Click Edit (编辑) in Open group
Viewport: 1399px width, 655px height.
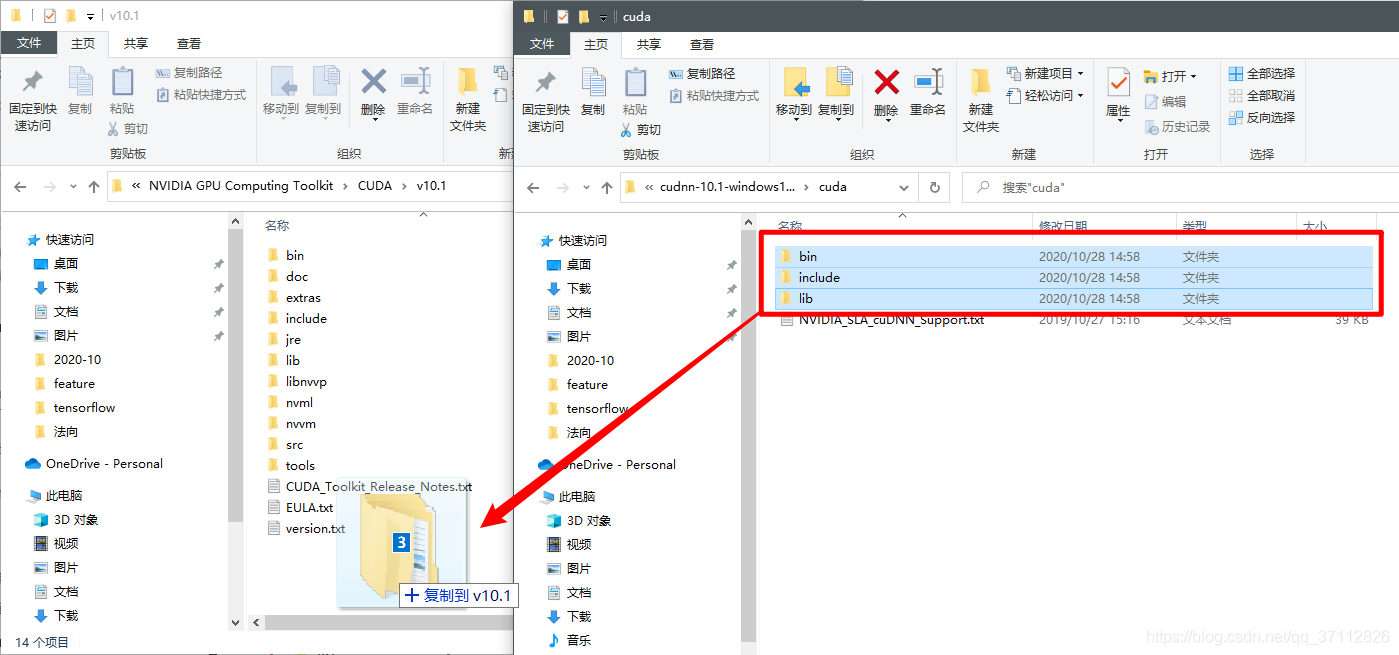point(1165,102)
